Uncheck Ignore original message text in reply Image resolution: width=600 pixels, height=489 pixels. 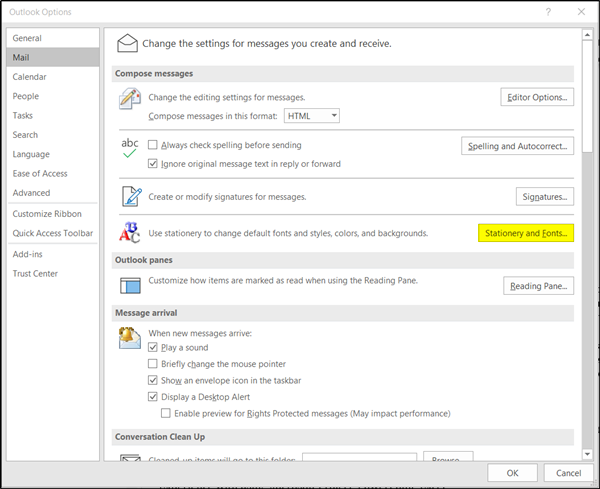pyautogui.click(x=153, y=164)
